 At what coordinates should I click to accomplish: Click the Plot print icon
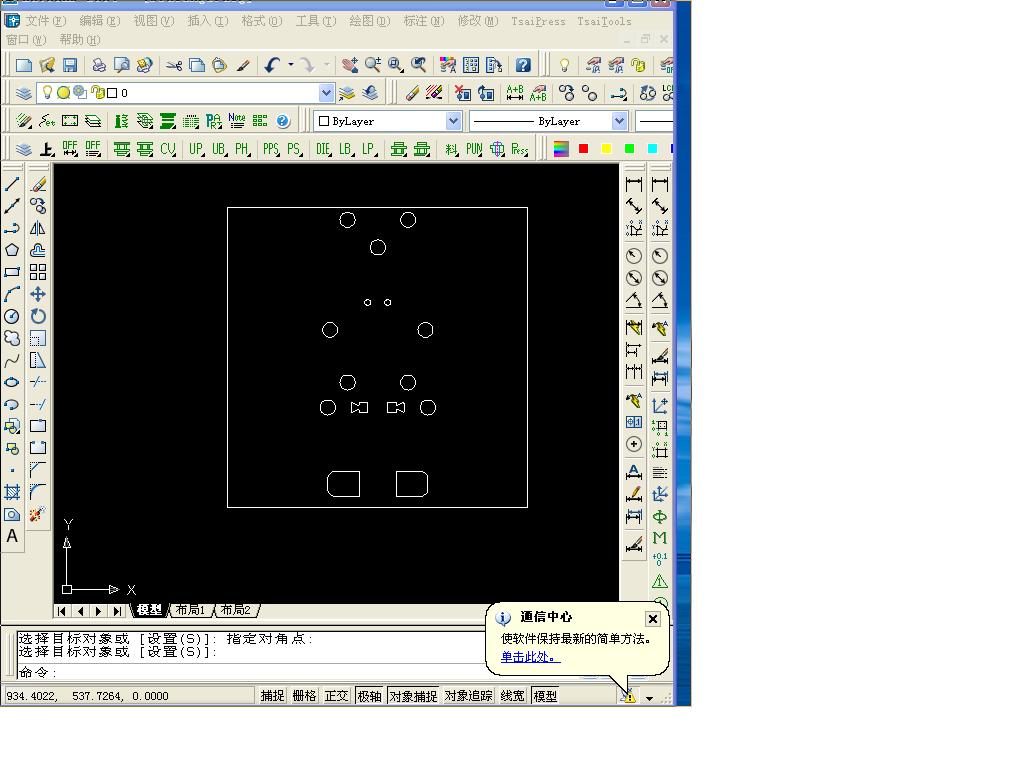(99, 65)
